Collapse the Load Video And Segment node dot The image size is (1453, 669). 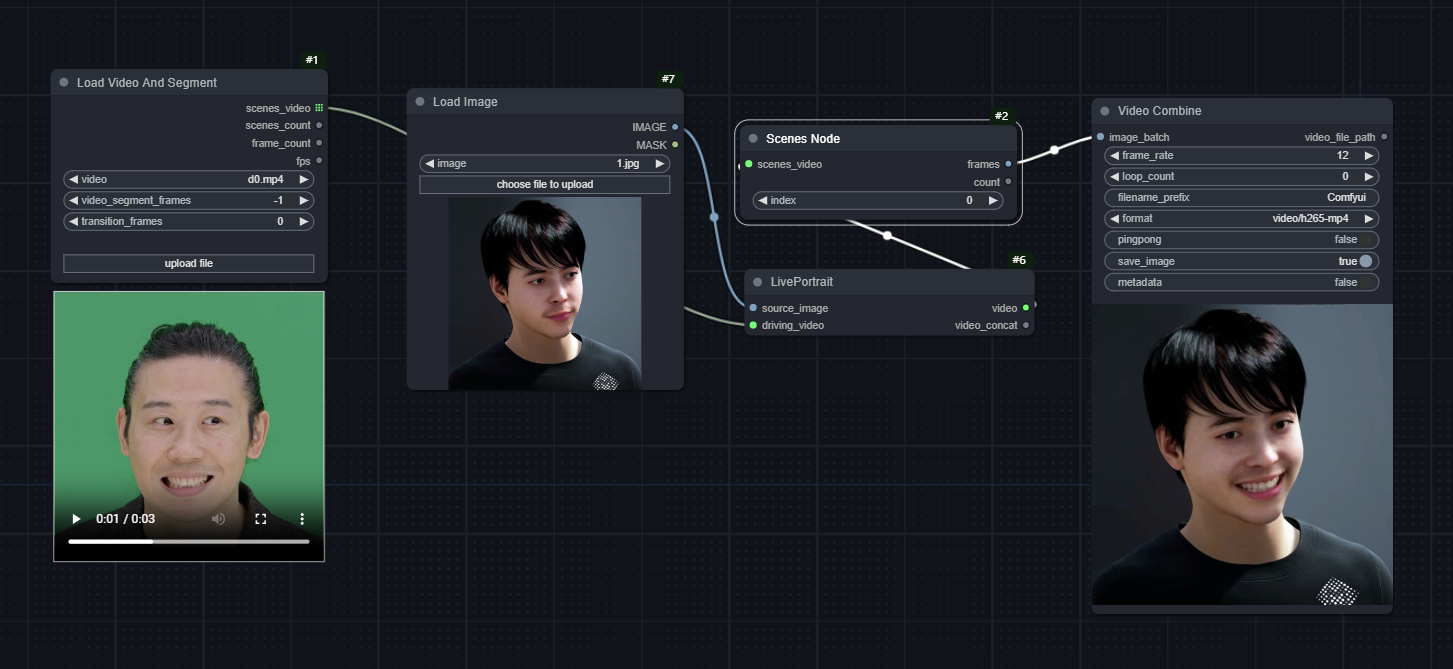tap(64, 83)
